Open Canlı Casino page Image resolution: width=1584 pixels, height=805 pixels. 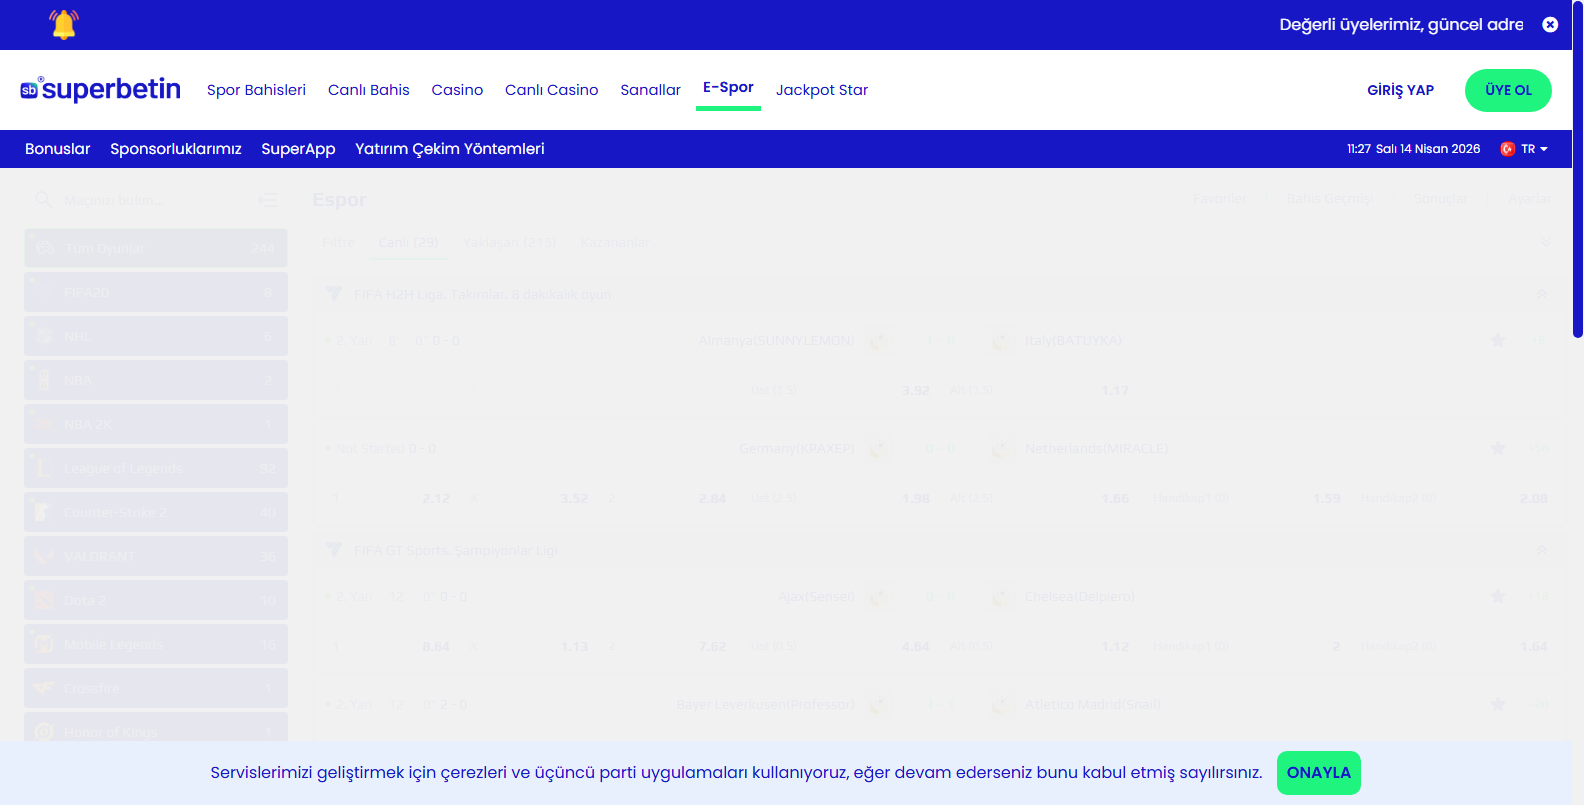[552, 90]
